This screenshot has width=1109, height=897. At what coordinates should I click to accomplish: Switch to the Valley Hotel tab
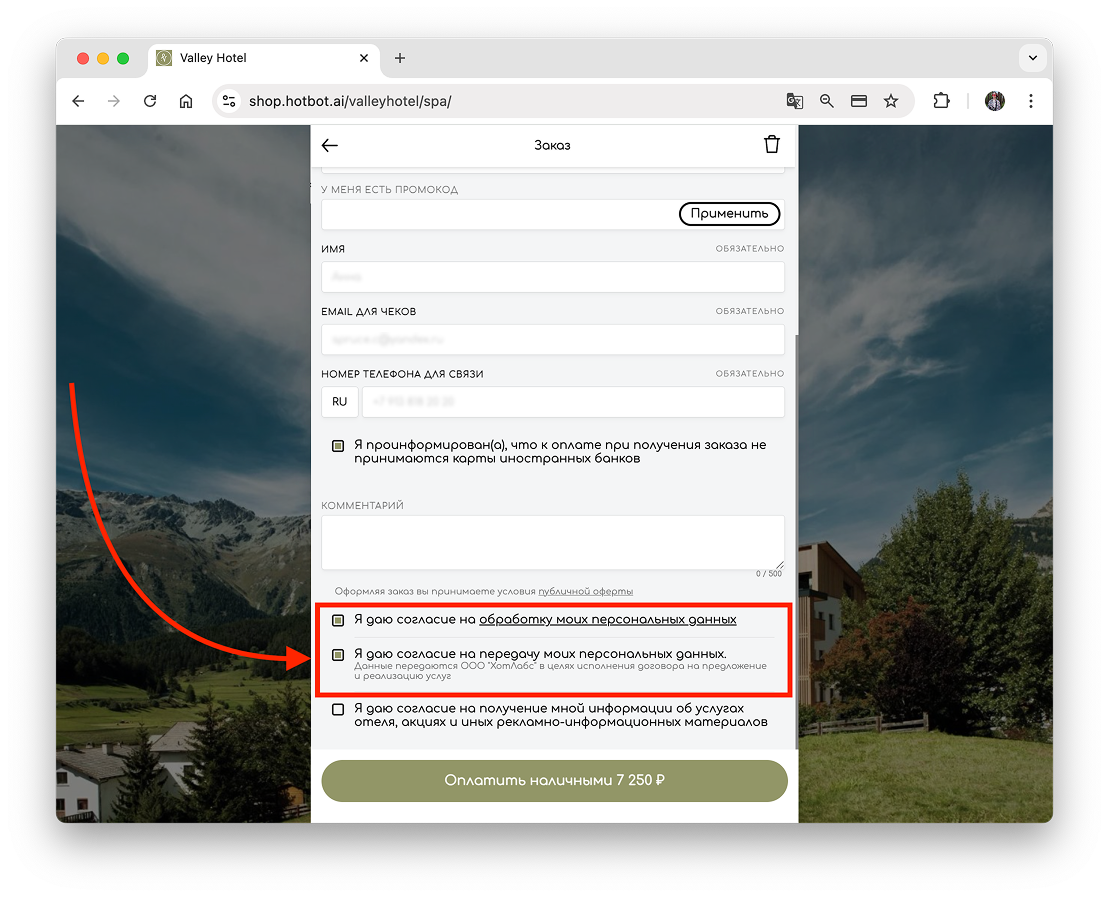[264, 58]
